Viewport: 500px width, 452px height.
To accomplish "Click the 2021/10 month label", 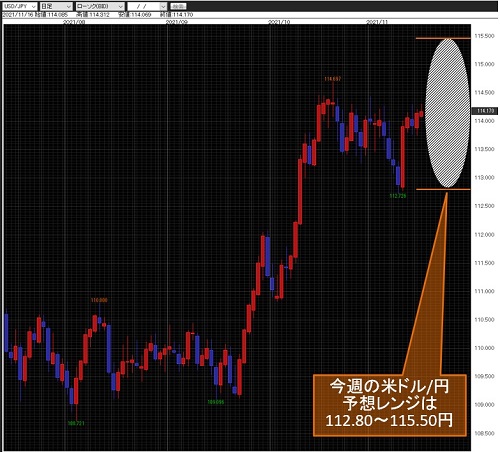I will [x=279, y=22].
